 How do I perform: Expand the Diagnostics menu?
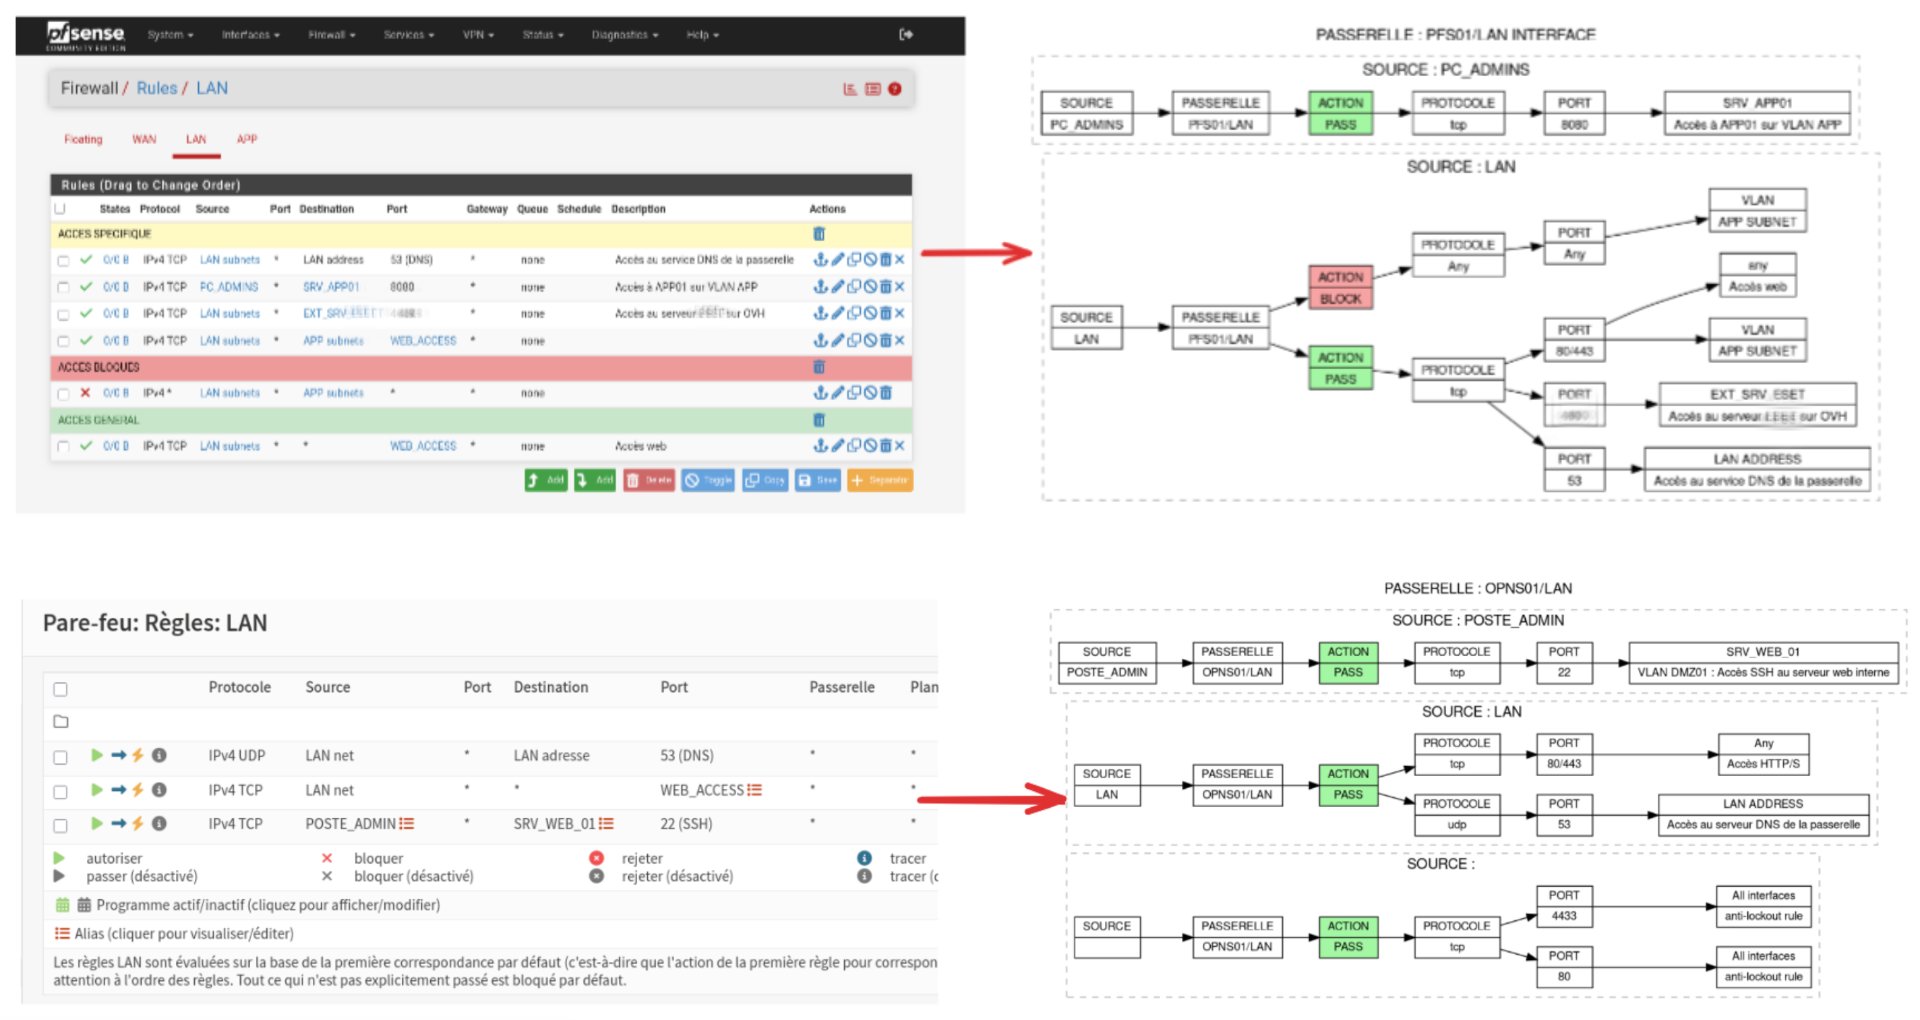[x=624, y=35]
